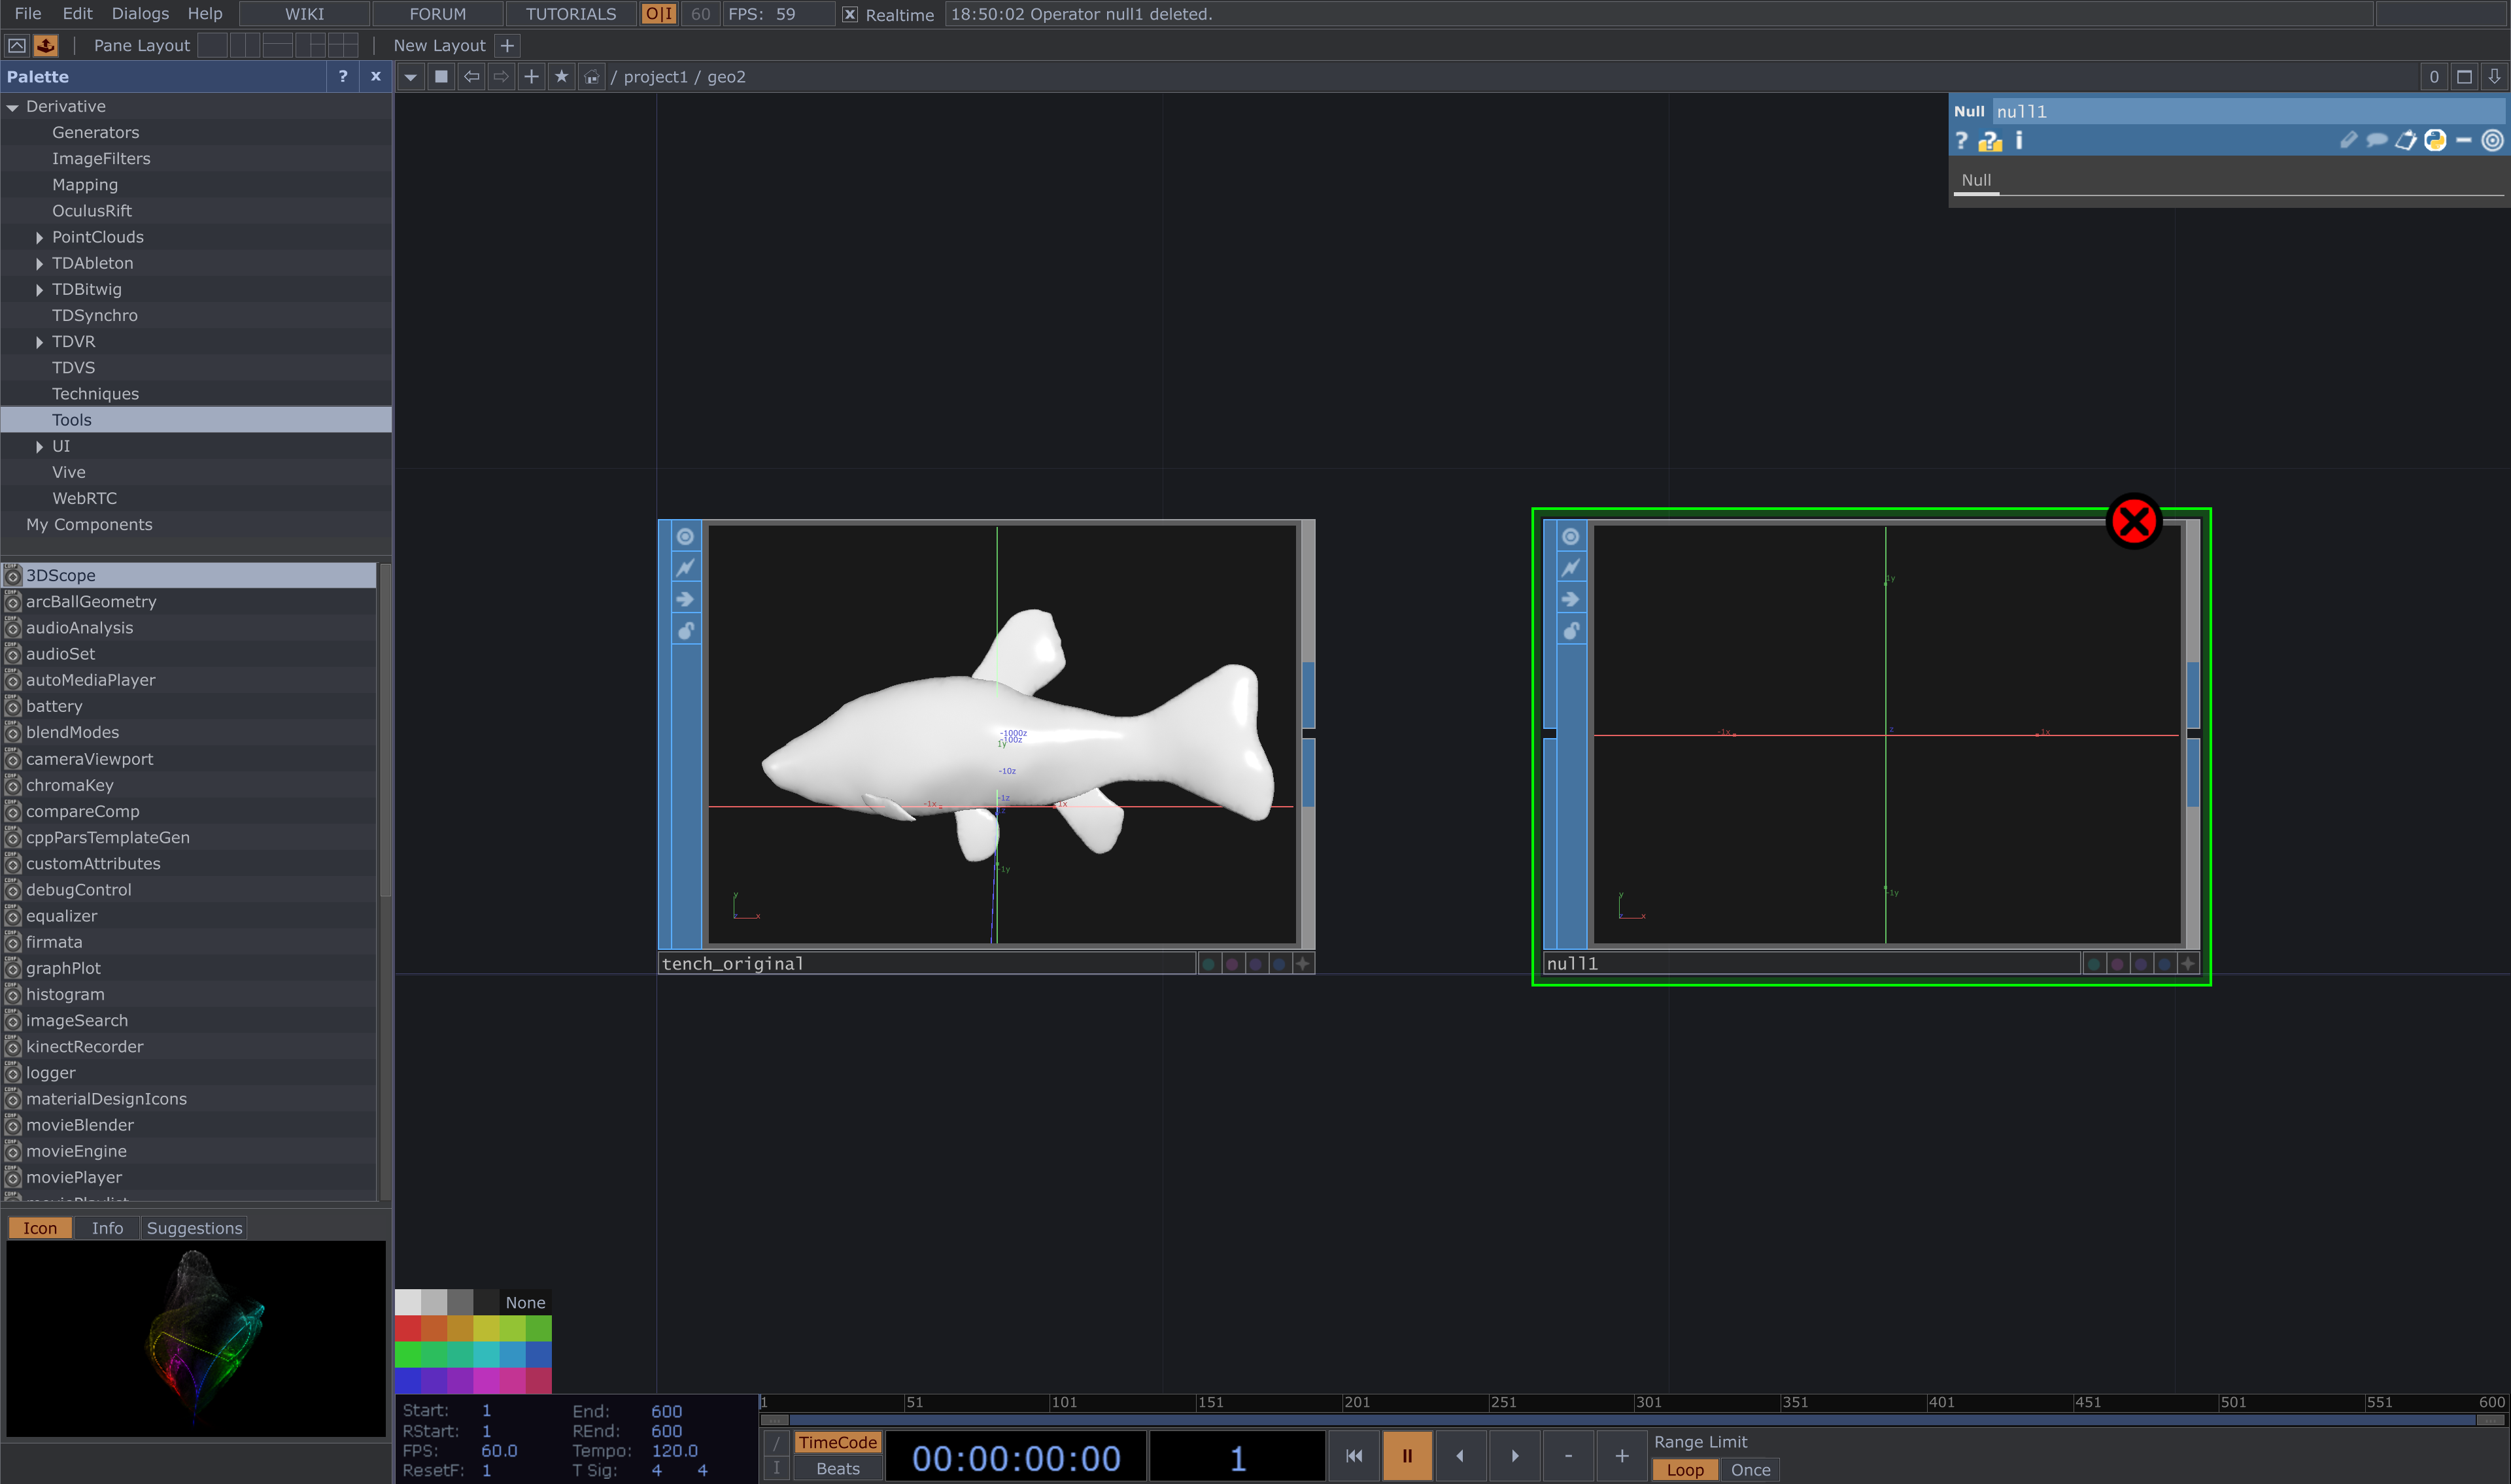Pick the red color swatch
This screenshot has width=2511, height=1484.
point(408,1329)
